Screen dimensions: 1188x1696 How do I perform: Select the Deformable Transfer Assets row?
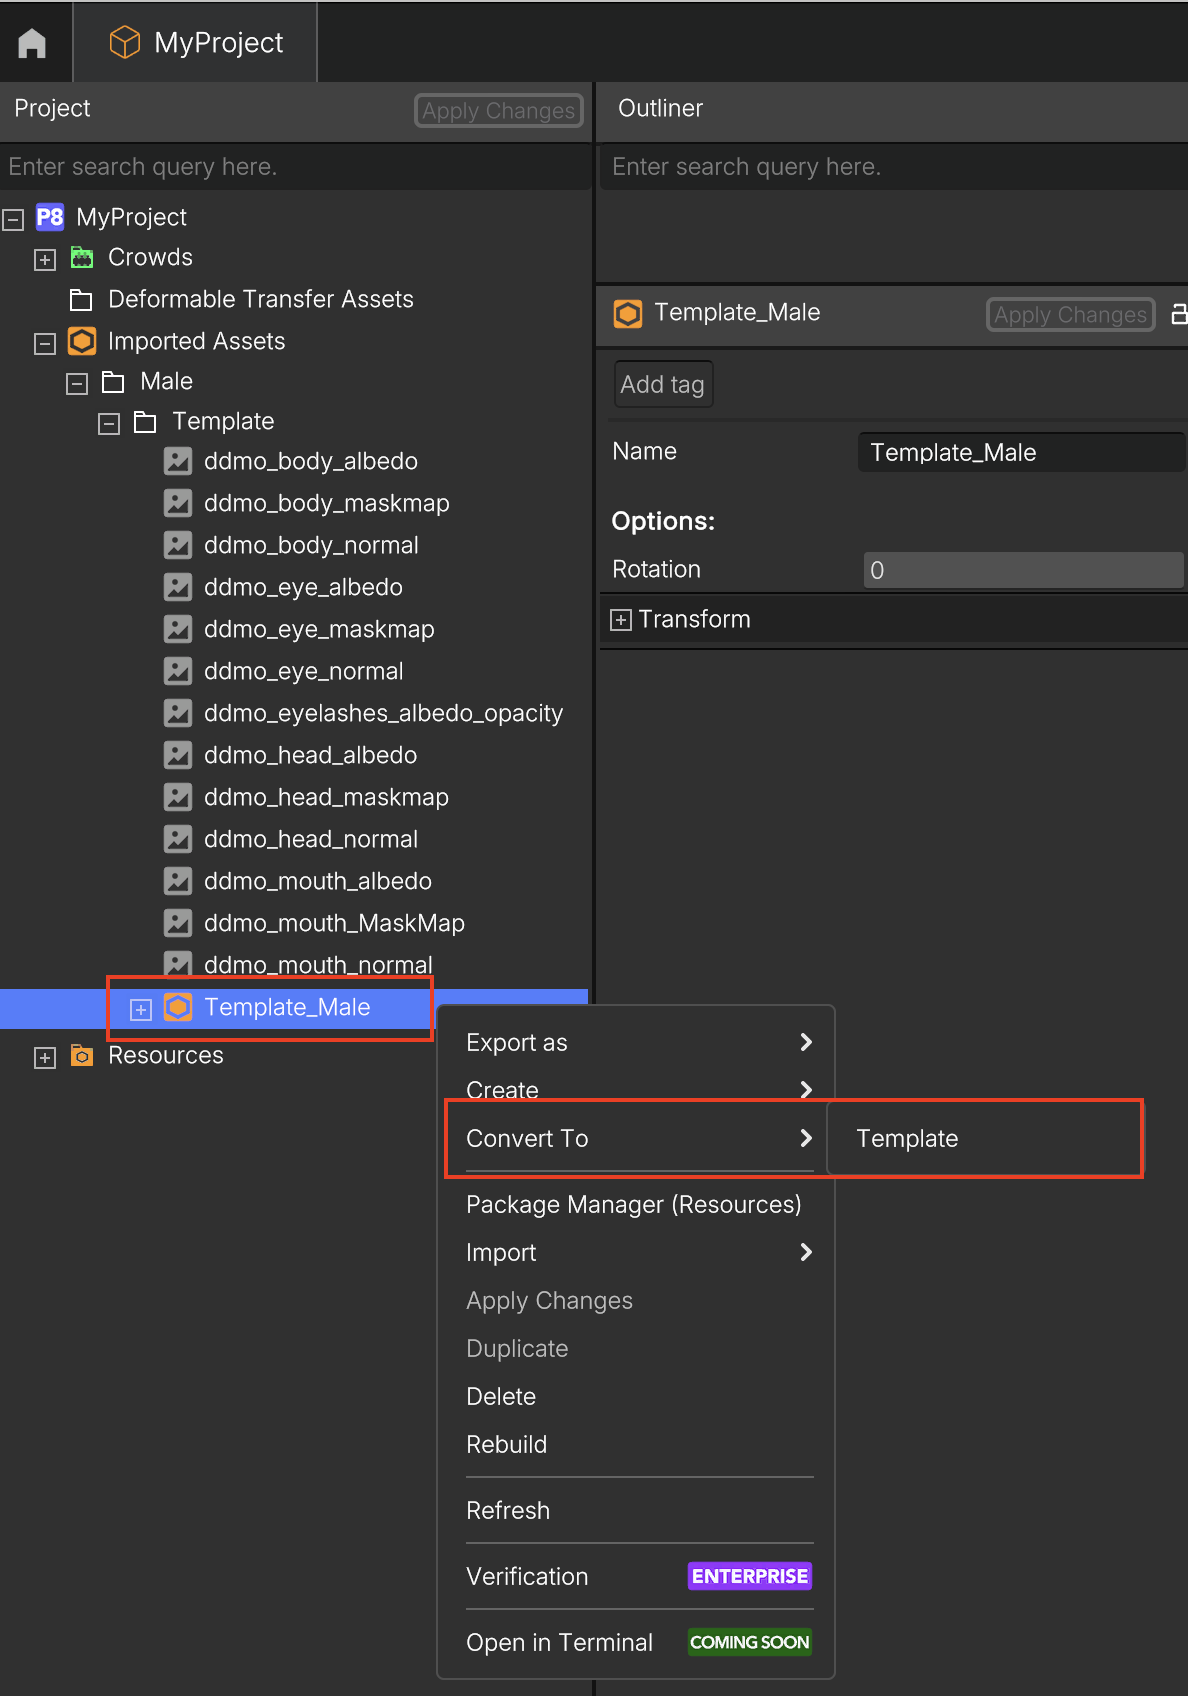click(x=296, y=299)
